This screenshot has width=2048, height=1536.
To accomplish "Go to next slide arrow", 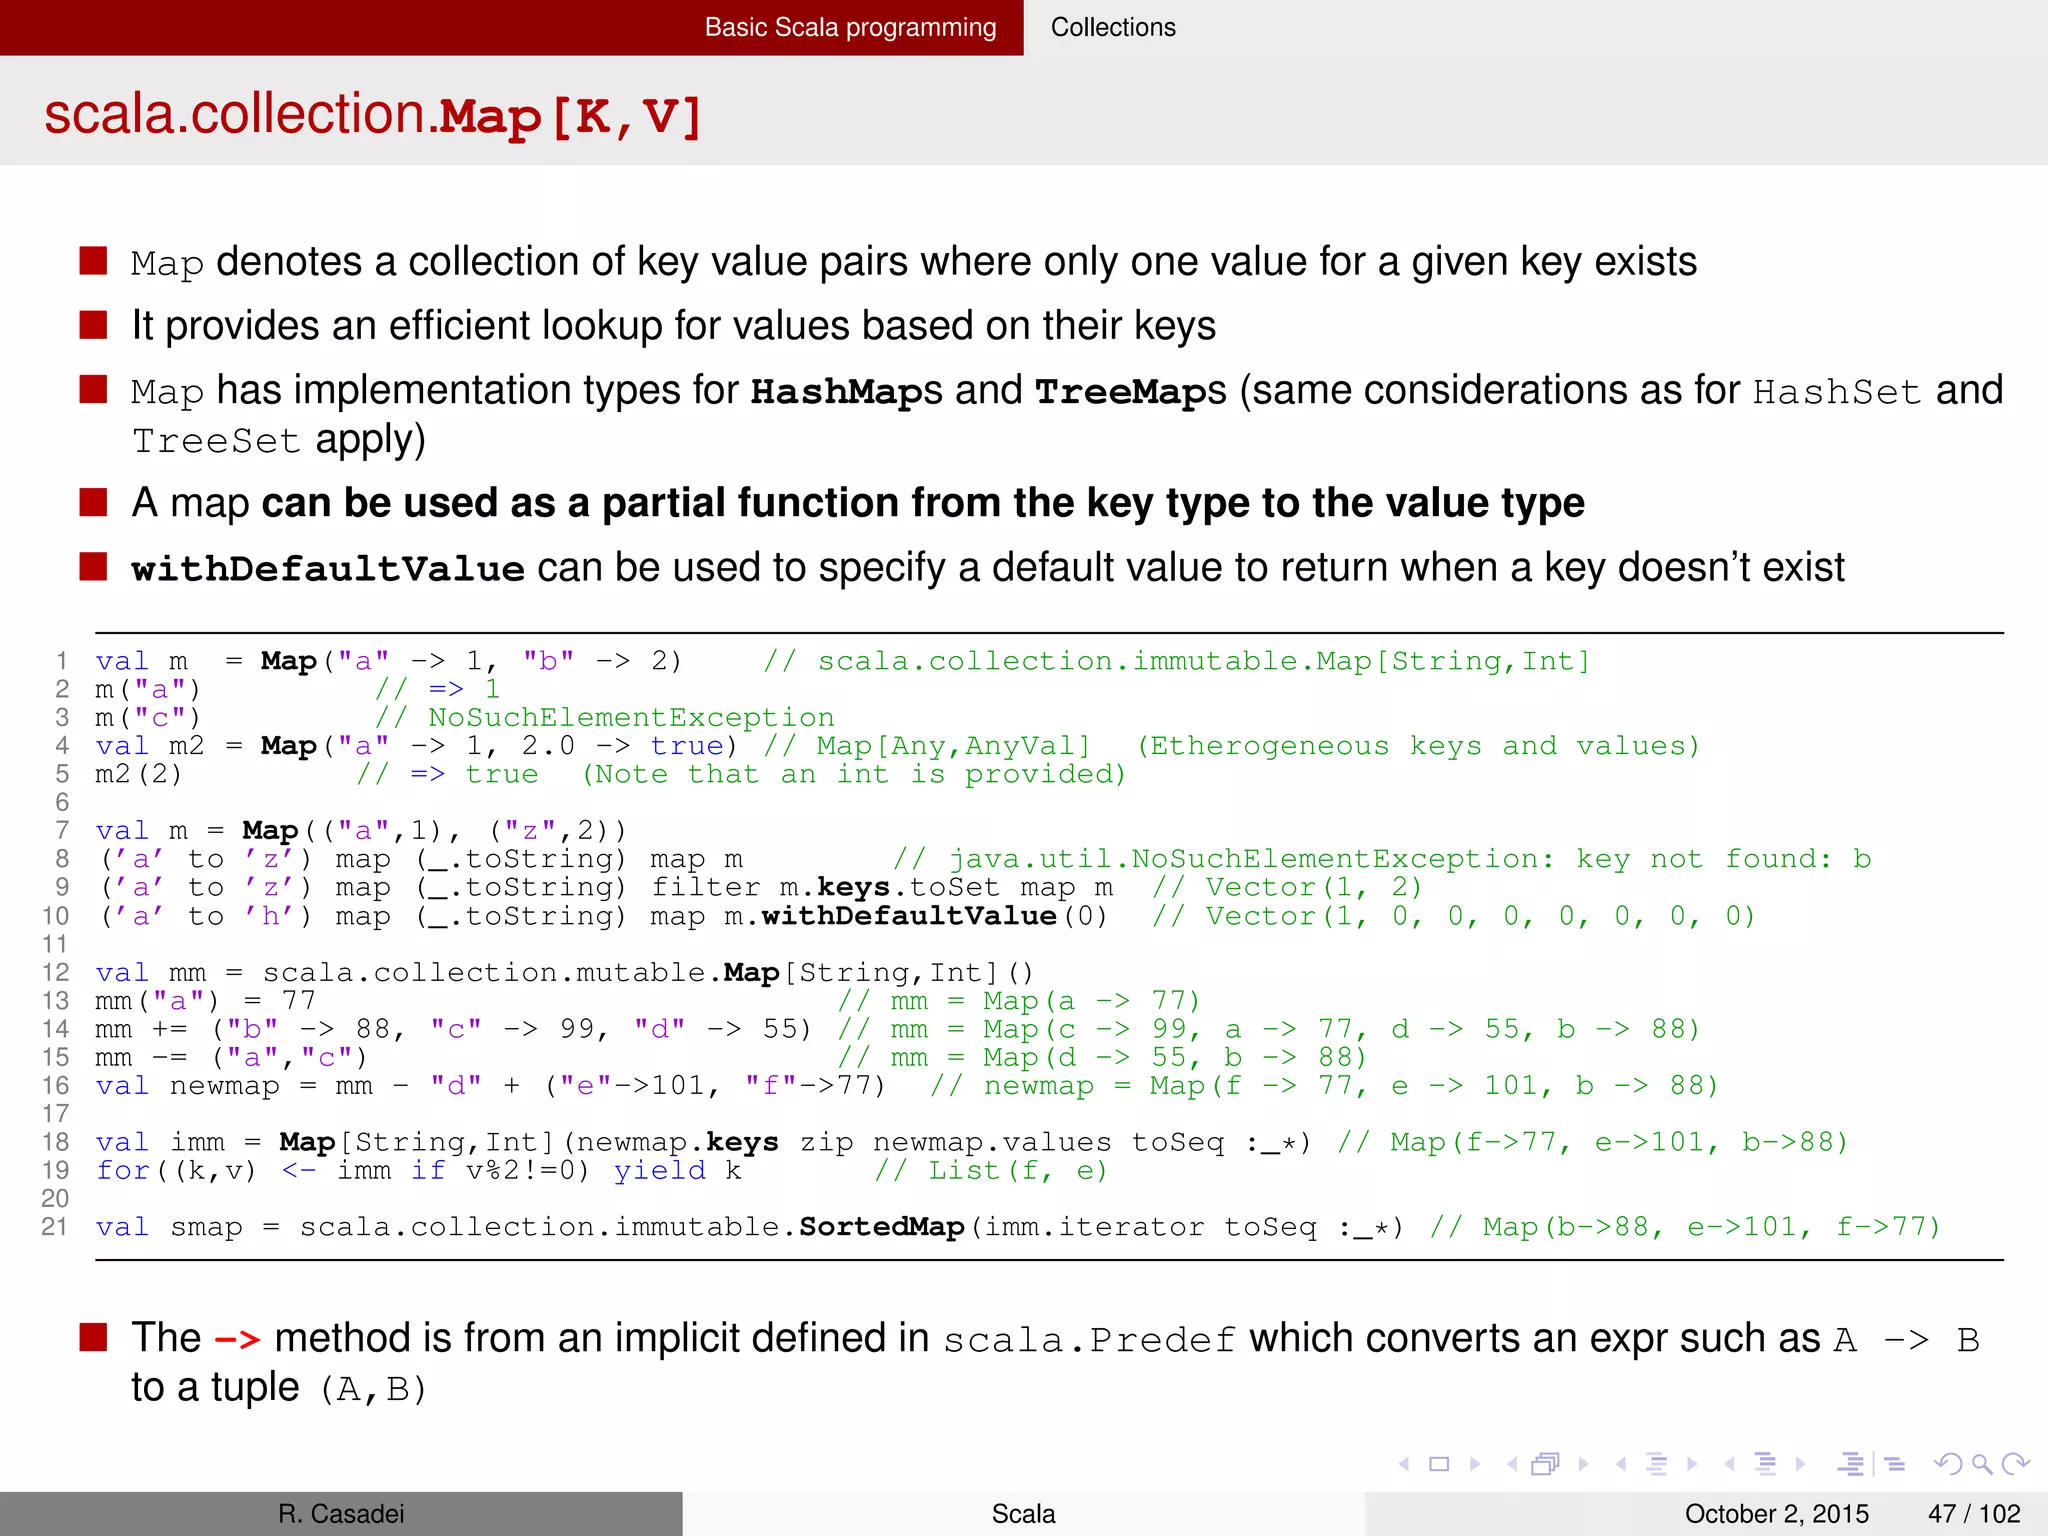I will [1475, 1464].
